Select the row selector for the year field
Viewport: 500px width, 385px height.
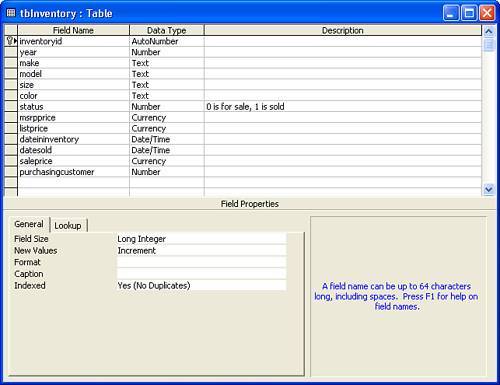(11, 52)
